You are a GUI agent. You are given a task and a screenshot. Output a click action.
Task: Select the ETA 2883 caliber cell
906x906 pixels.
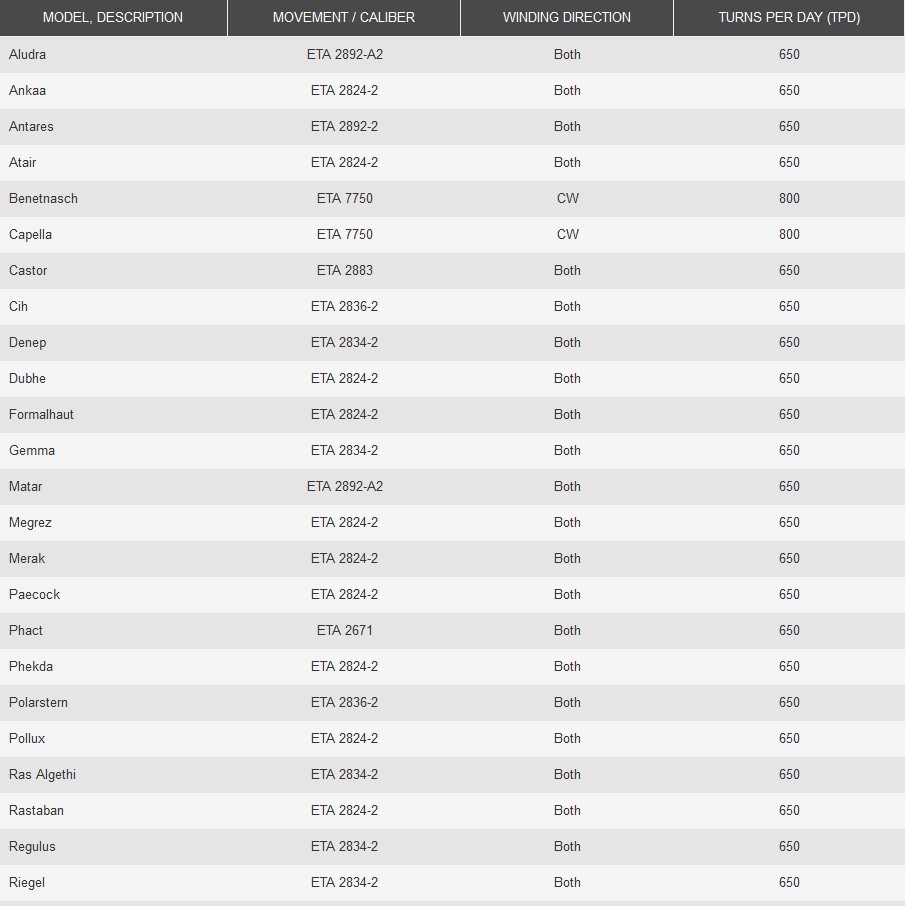point(344,270)
